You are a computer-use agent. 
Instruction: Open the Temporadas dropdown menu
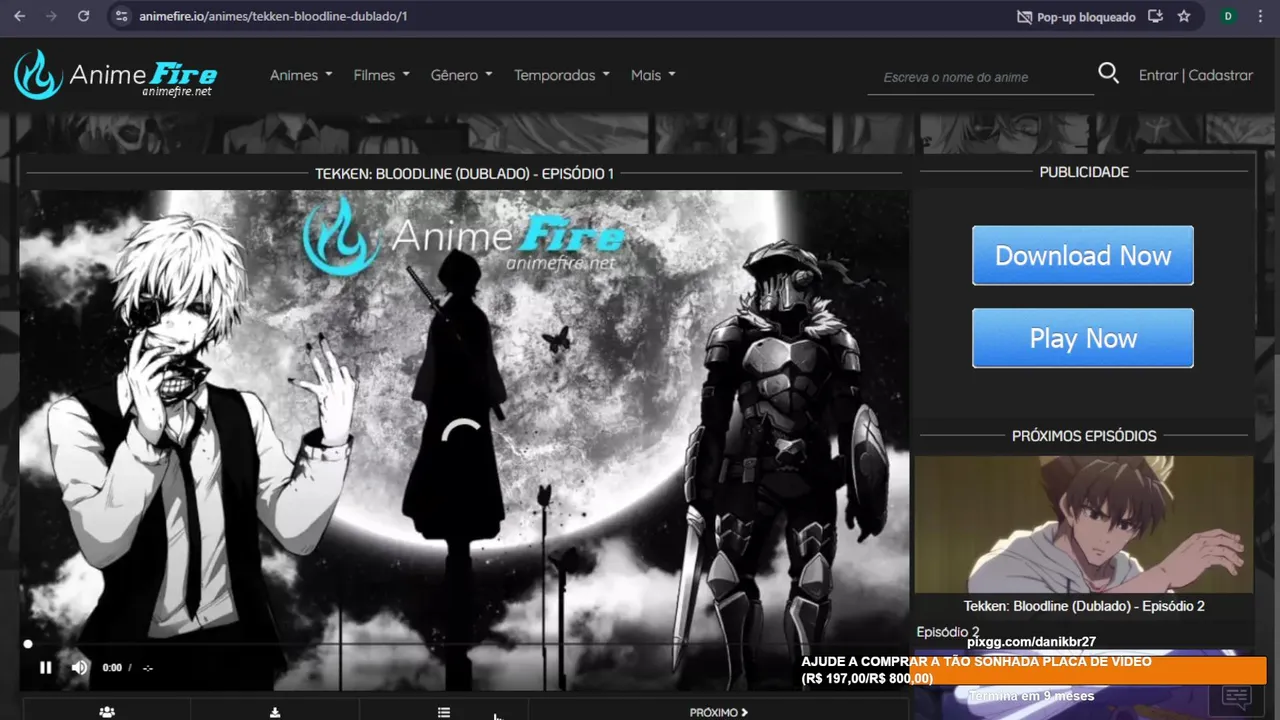561,75
